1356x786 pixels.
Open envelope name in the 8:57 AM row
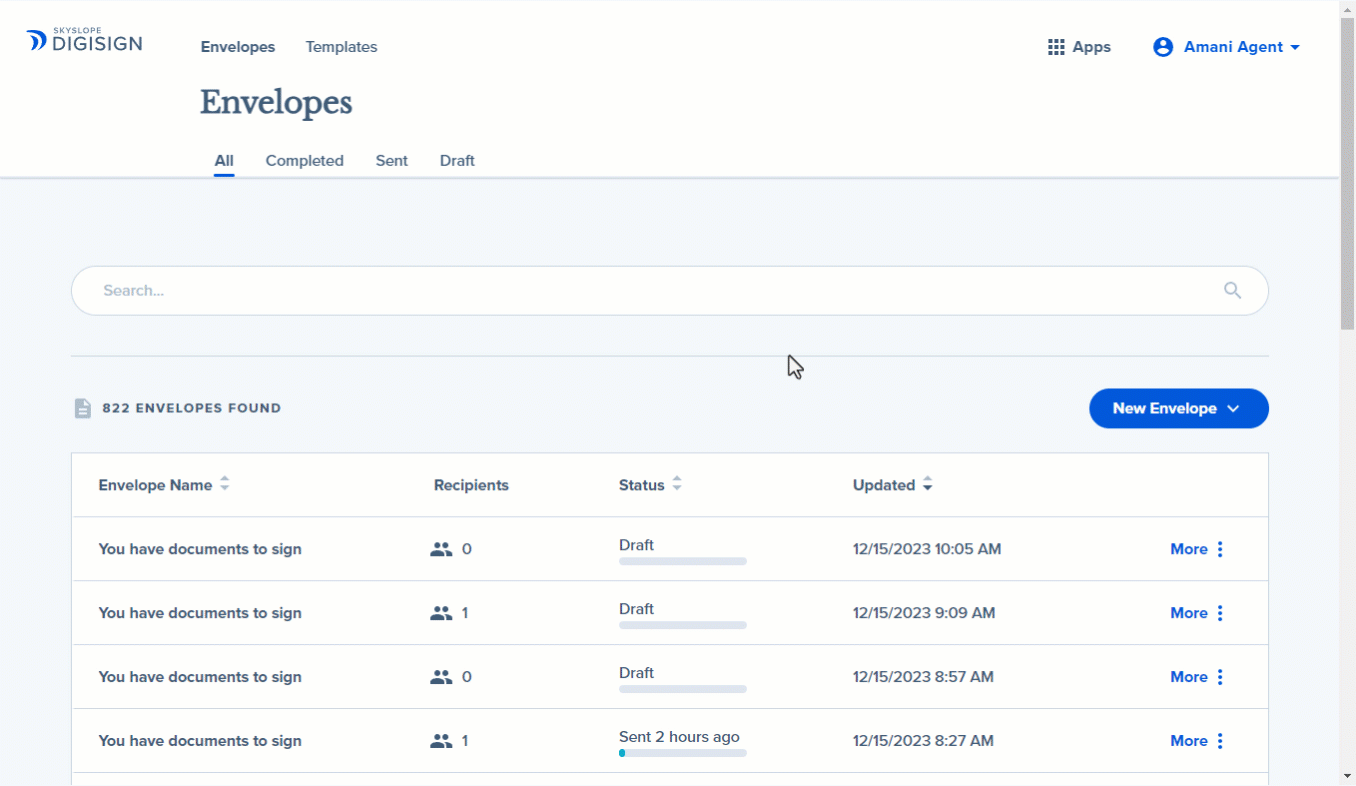pyautogui.click(x=200, y=677)
